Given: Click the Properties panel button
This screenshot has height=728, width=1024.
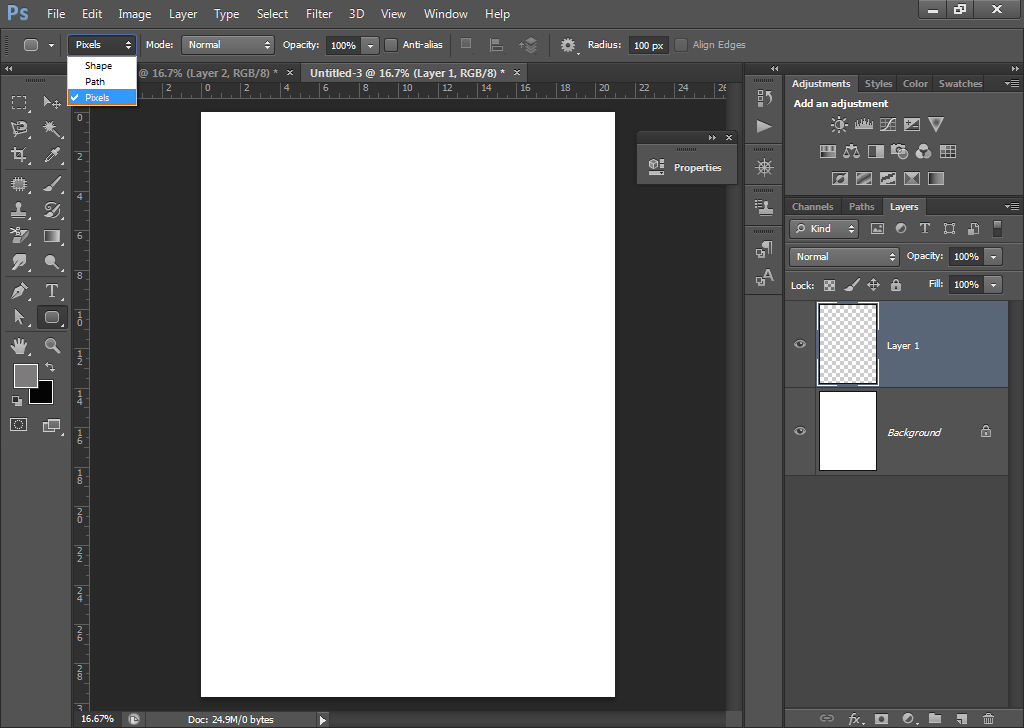Looking at the screenshot, I should [x=686, y=164].
